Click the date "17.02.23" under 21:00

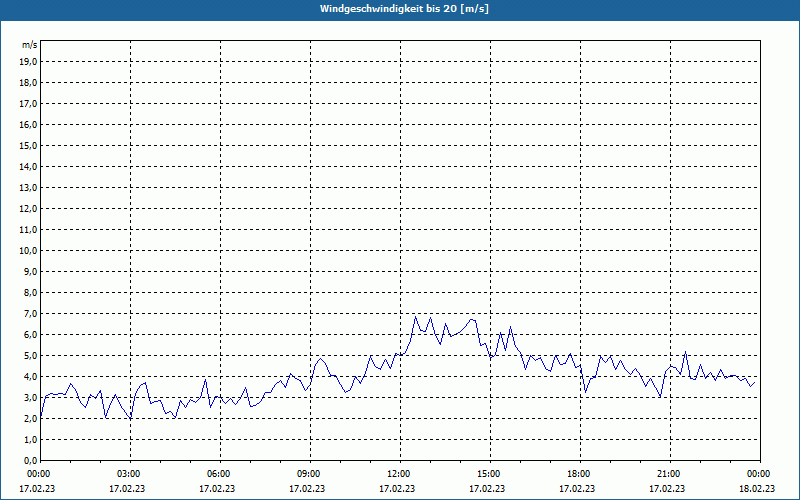(667, 488)
